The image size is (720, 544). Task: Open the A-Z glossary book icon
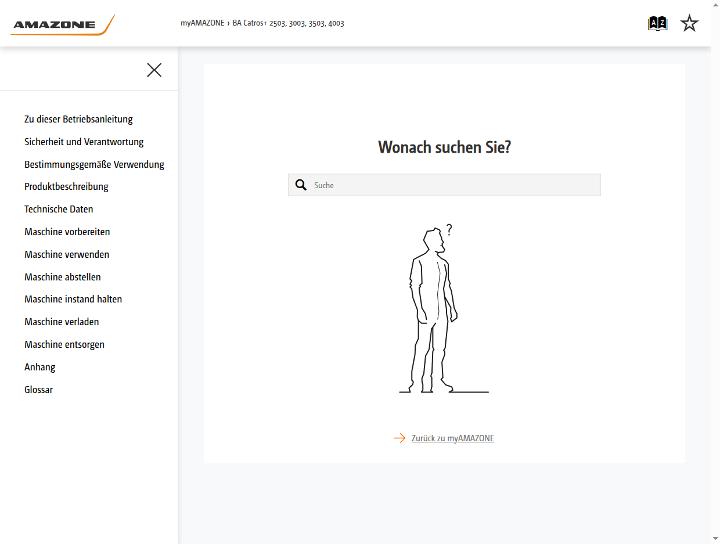coord(657,23)
